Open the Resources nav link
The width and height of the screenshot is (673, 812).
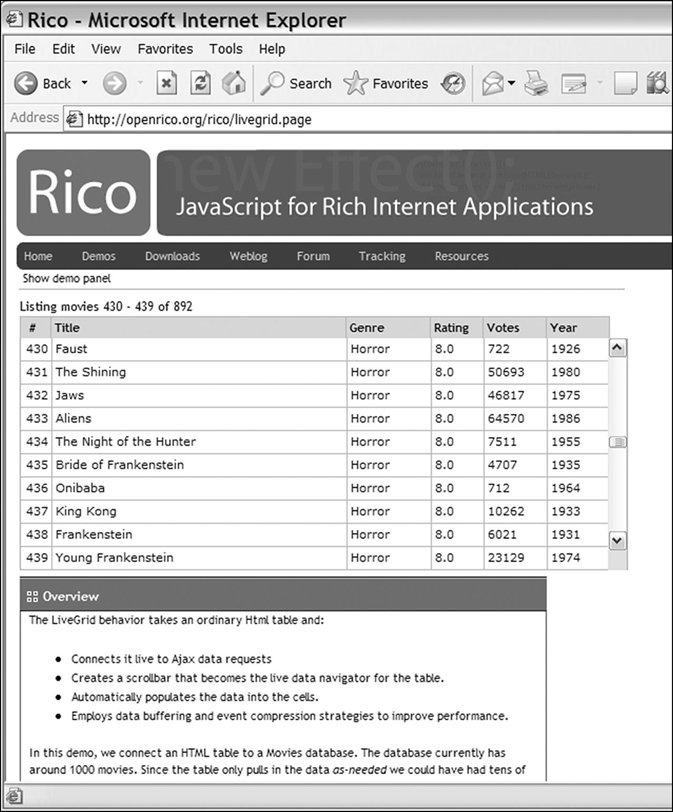[x=462, y=256]
